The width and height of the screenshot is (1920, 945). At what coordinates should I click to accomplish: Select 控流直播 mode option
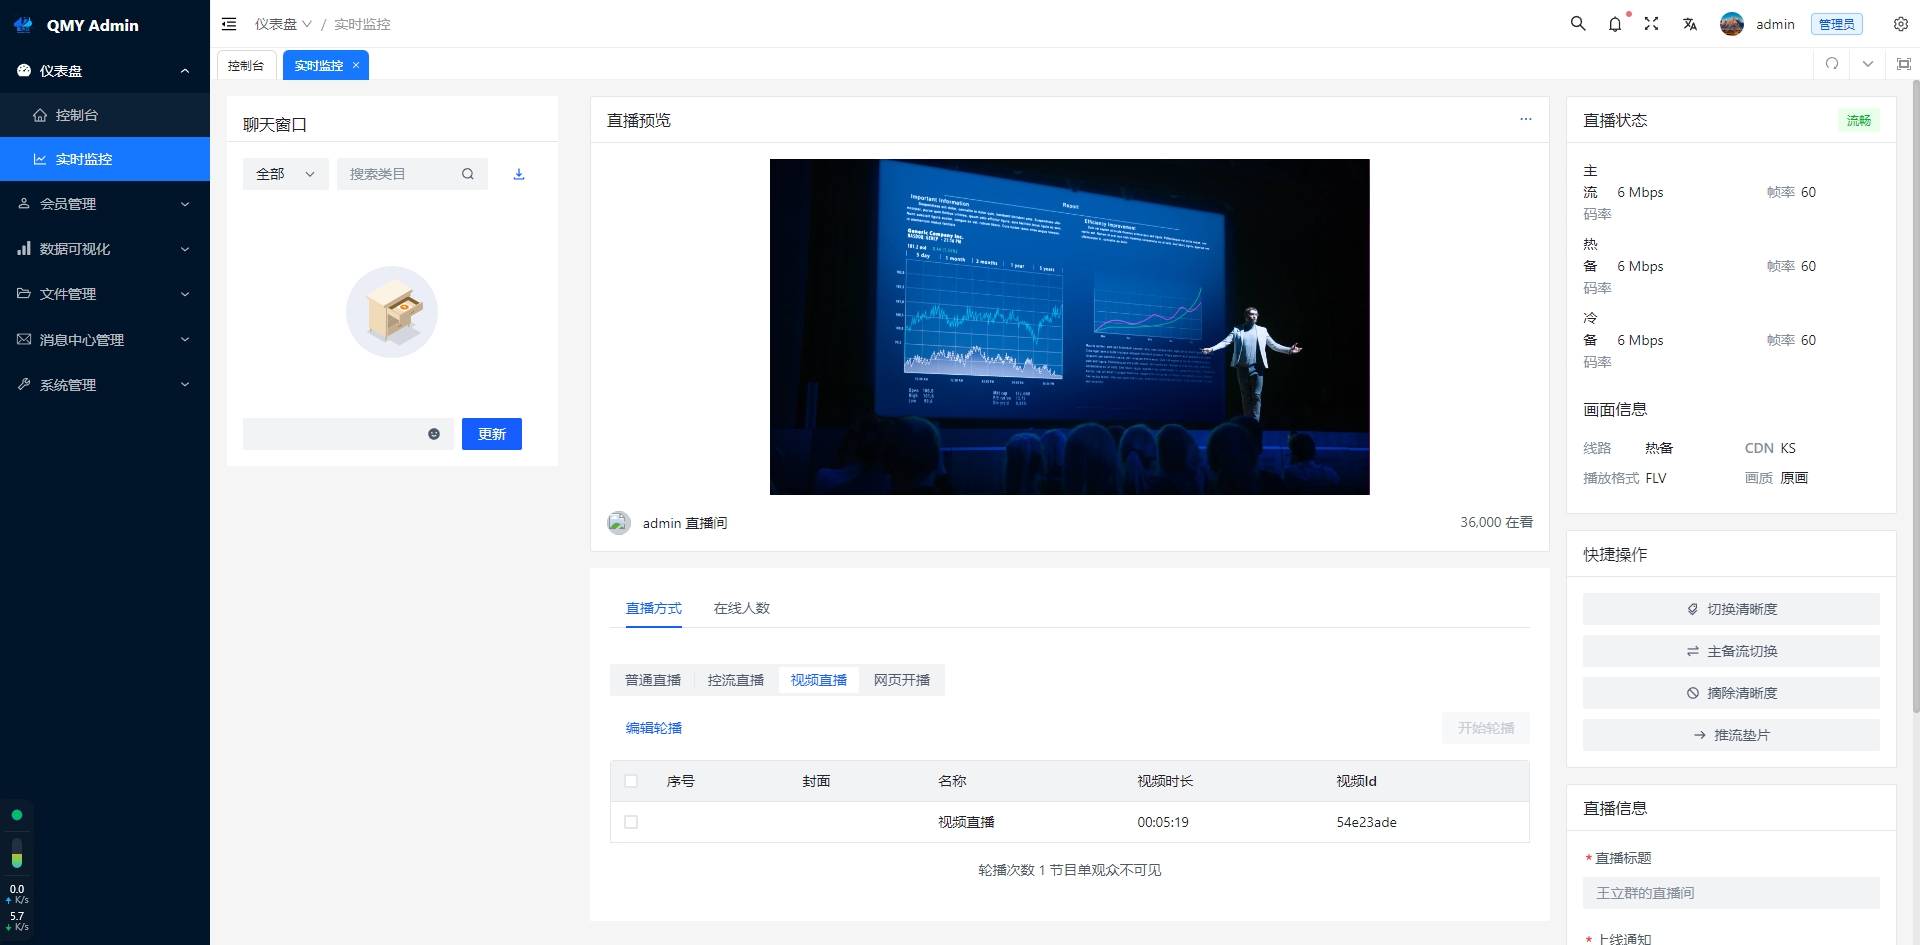736,680
